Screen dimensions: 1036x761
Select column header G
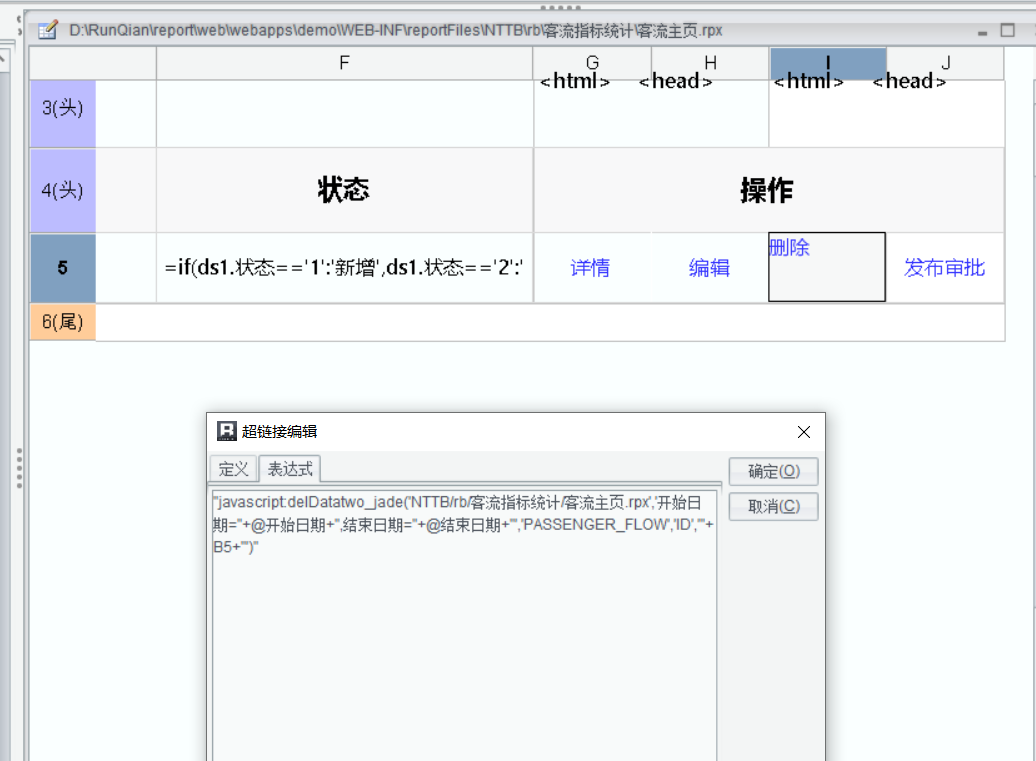pos(592,63)
